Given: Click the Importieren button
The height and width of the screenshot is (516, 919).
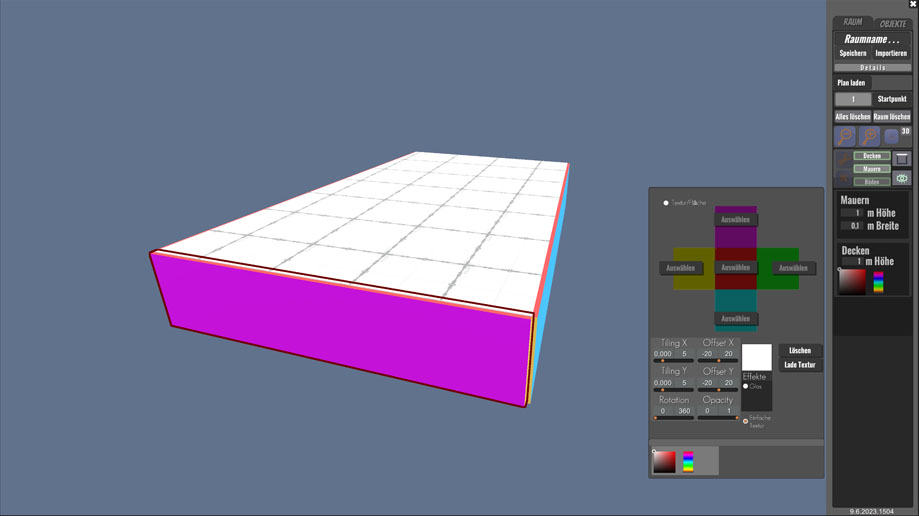Looking at the screenshot, I should (x=891, y=53).
